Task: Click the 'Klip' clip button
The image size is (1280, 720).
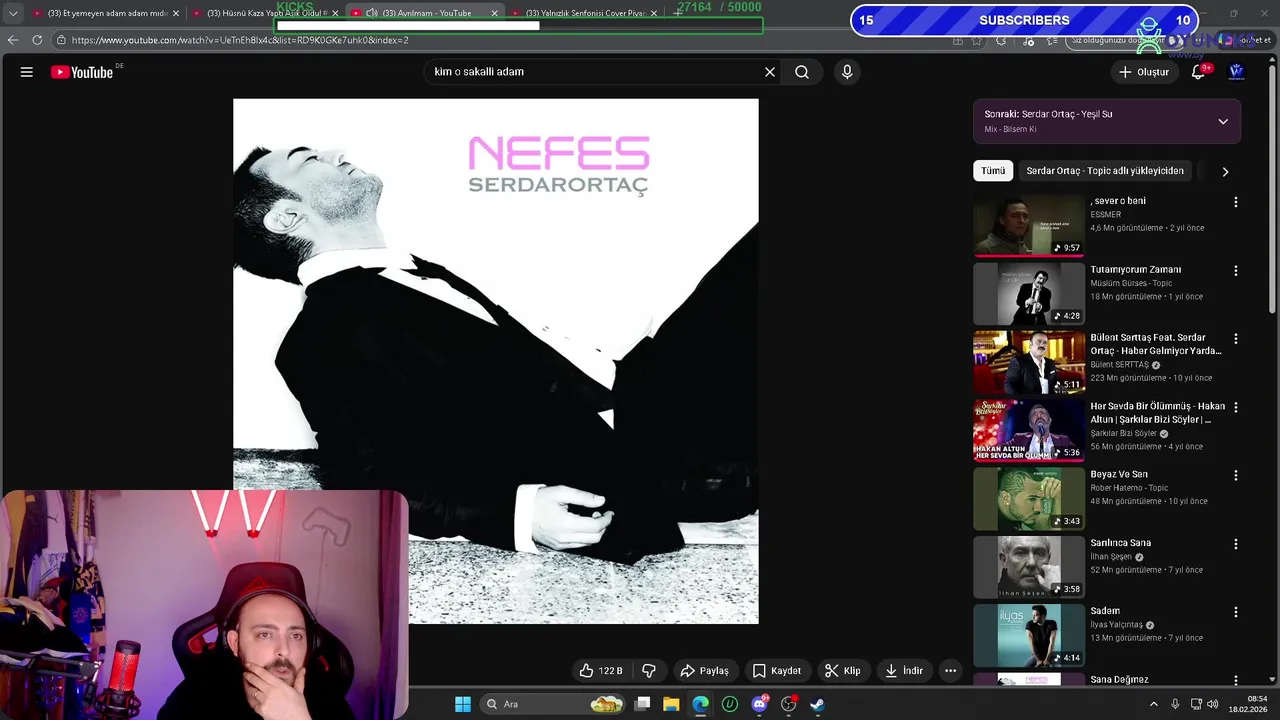Action: pyautogui.click(x=842, y=671)
